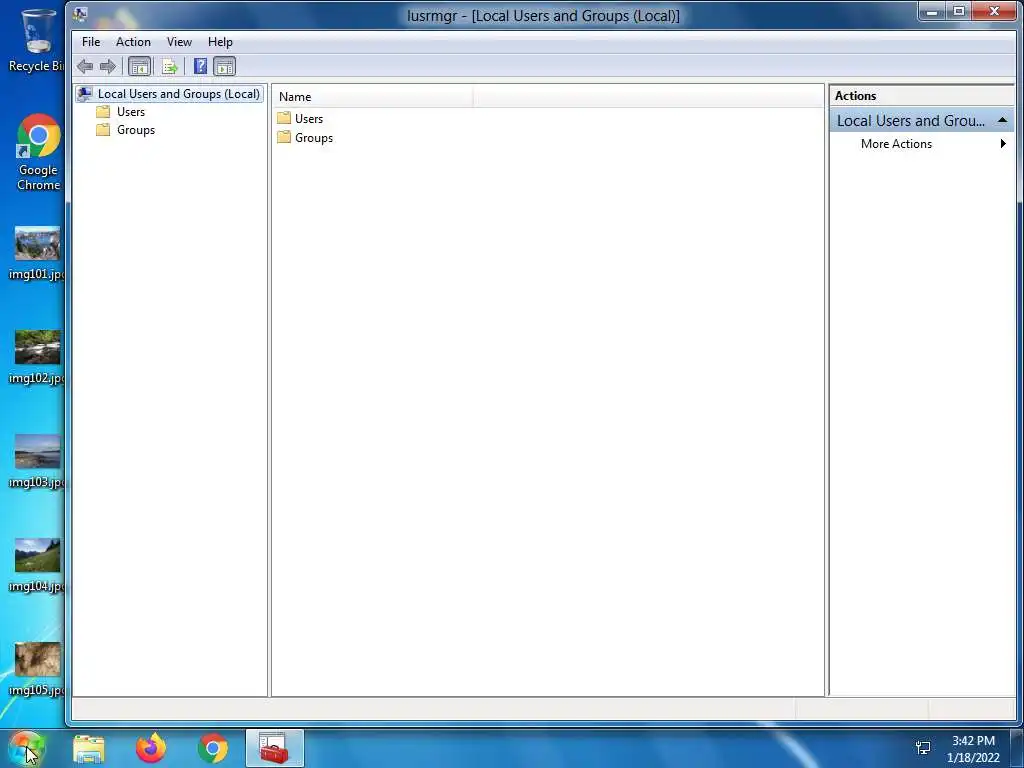The height and width of the screenshot is (768, 1024).
Task: Maximize the lusrmgr window
Action: pos(959,11)
